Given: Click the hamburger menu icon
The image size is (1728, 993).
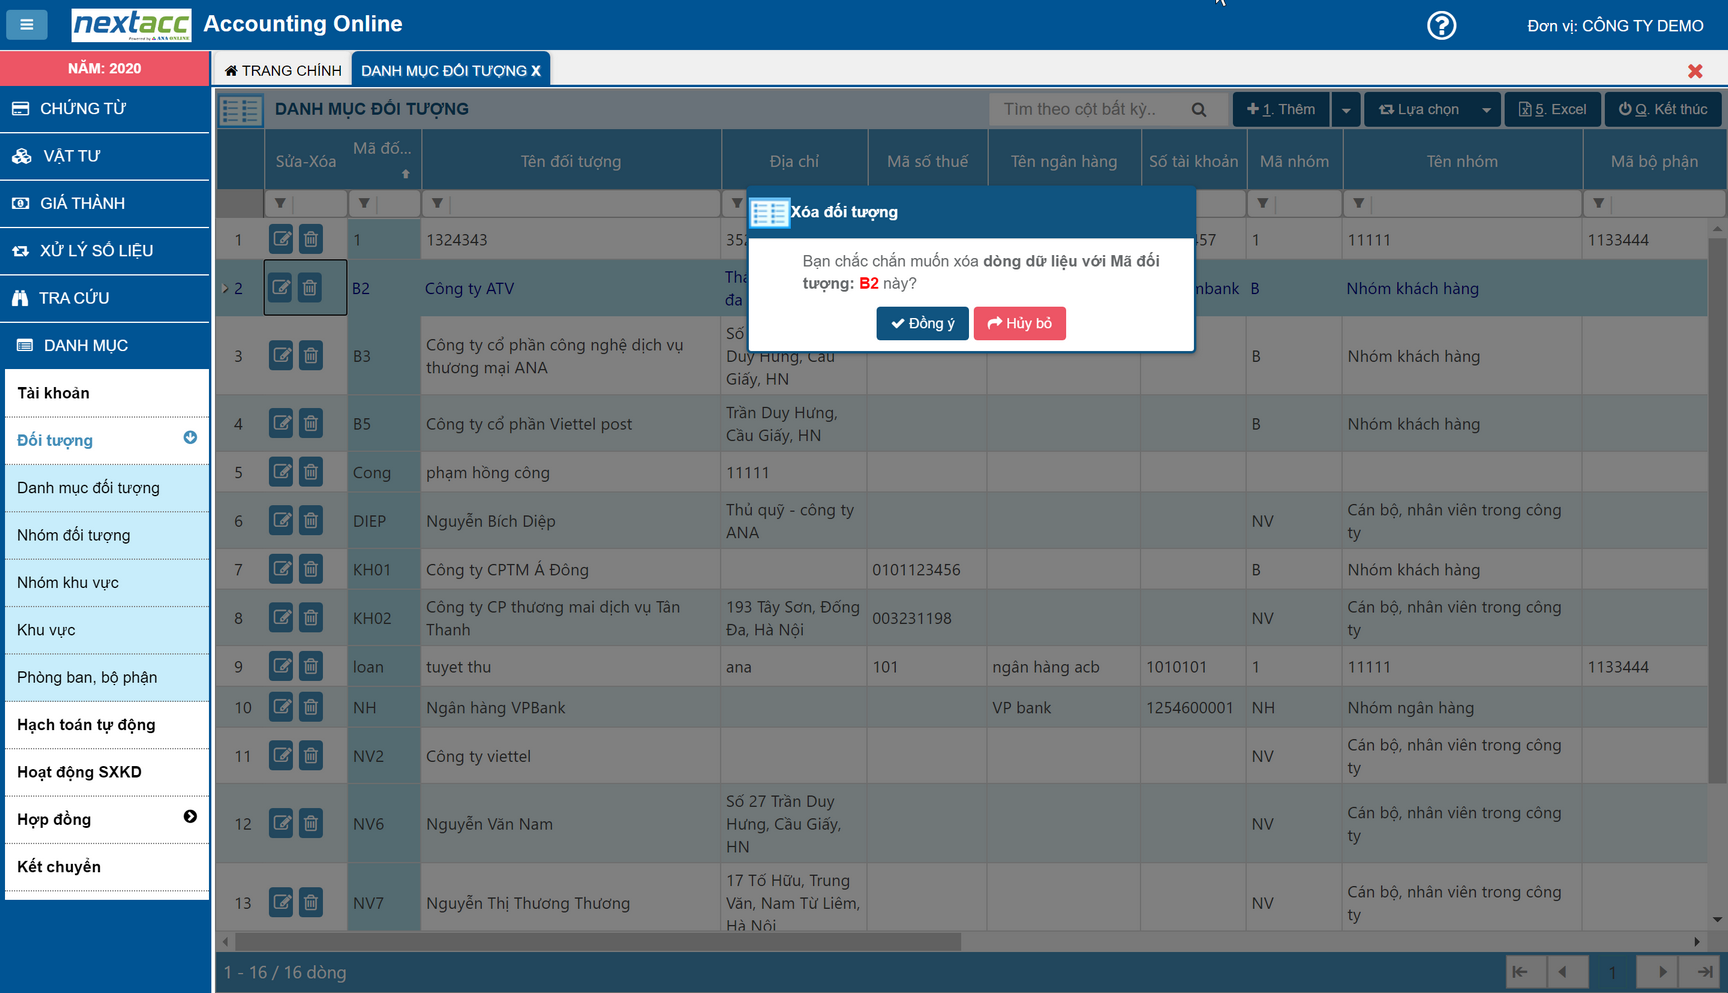Looking at the screenshot, I should [27, 24].
